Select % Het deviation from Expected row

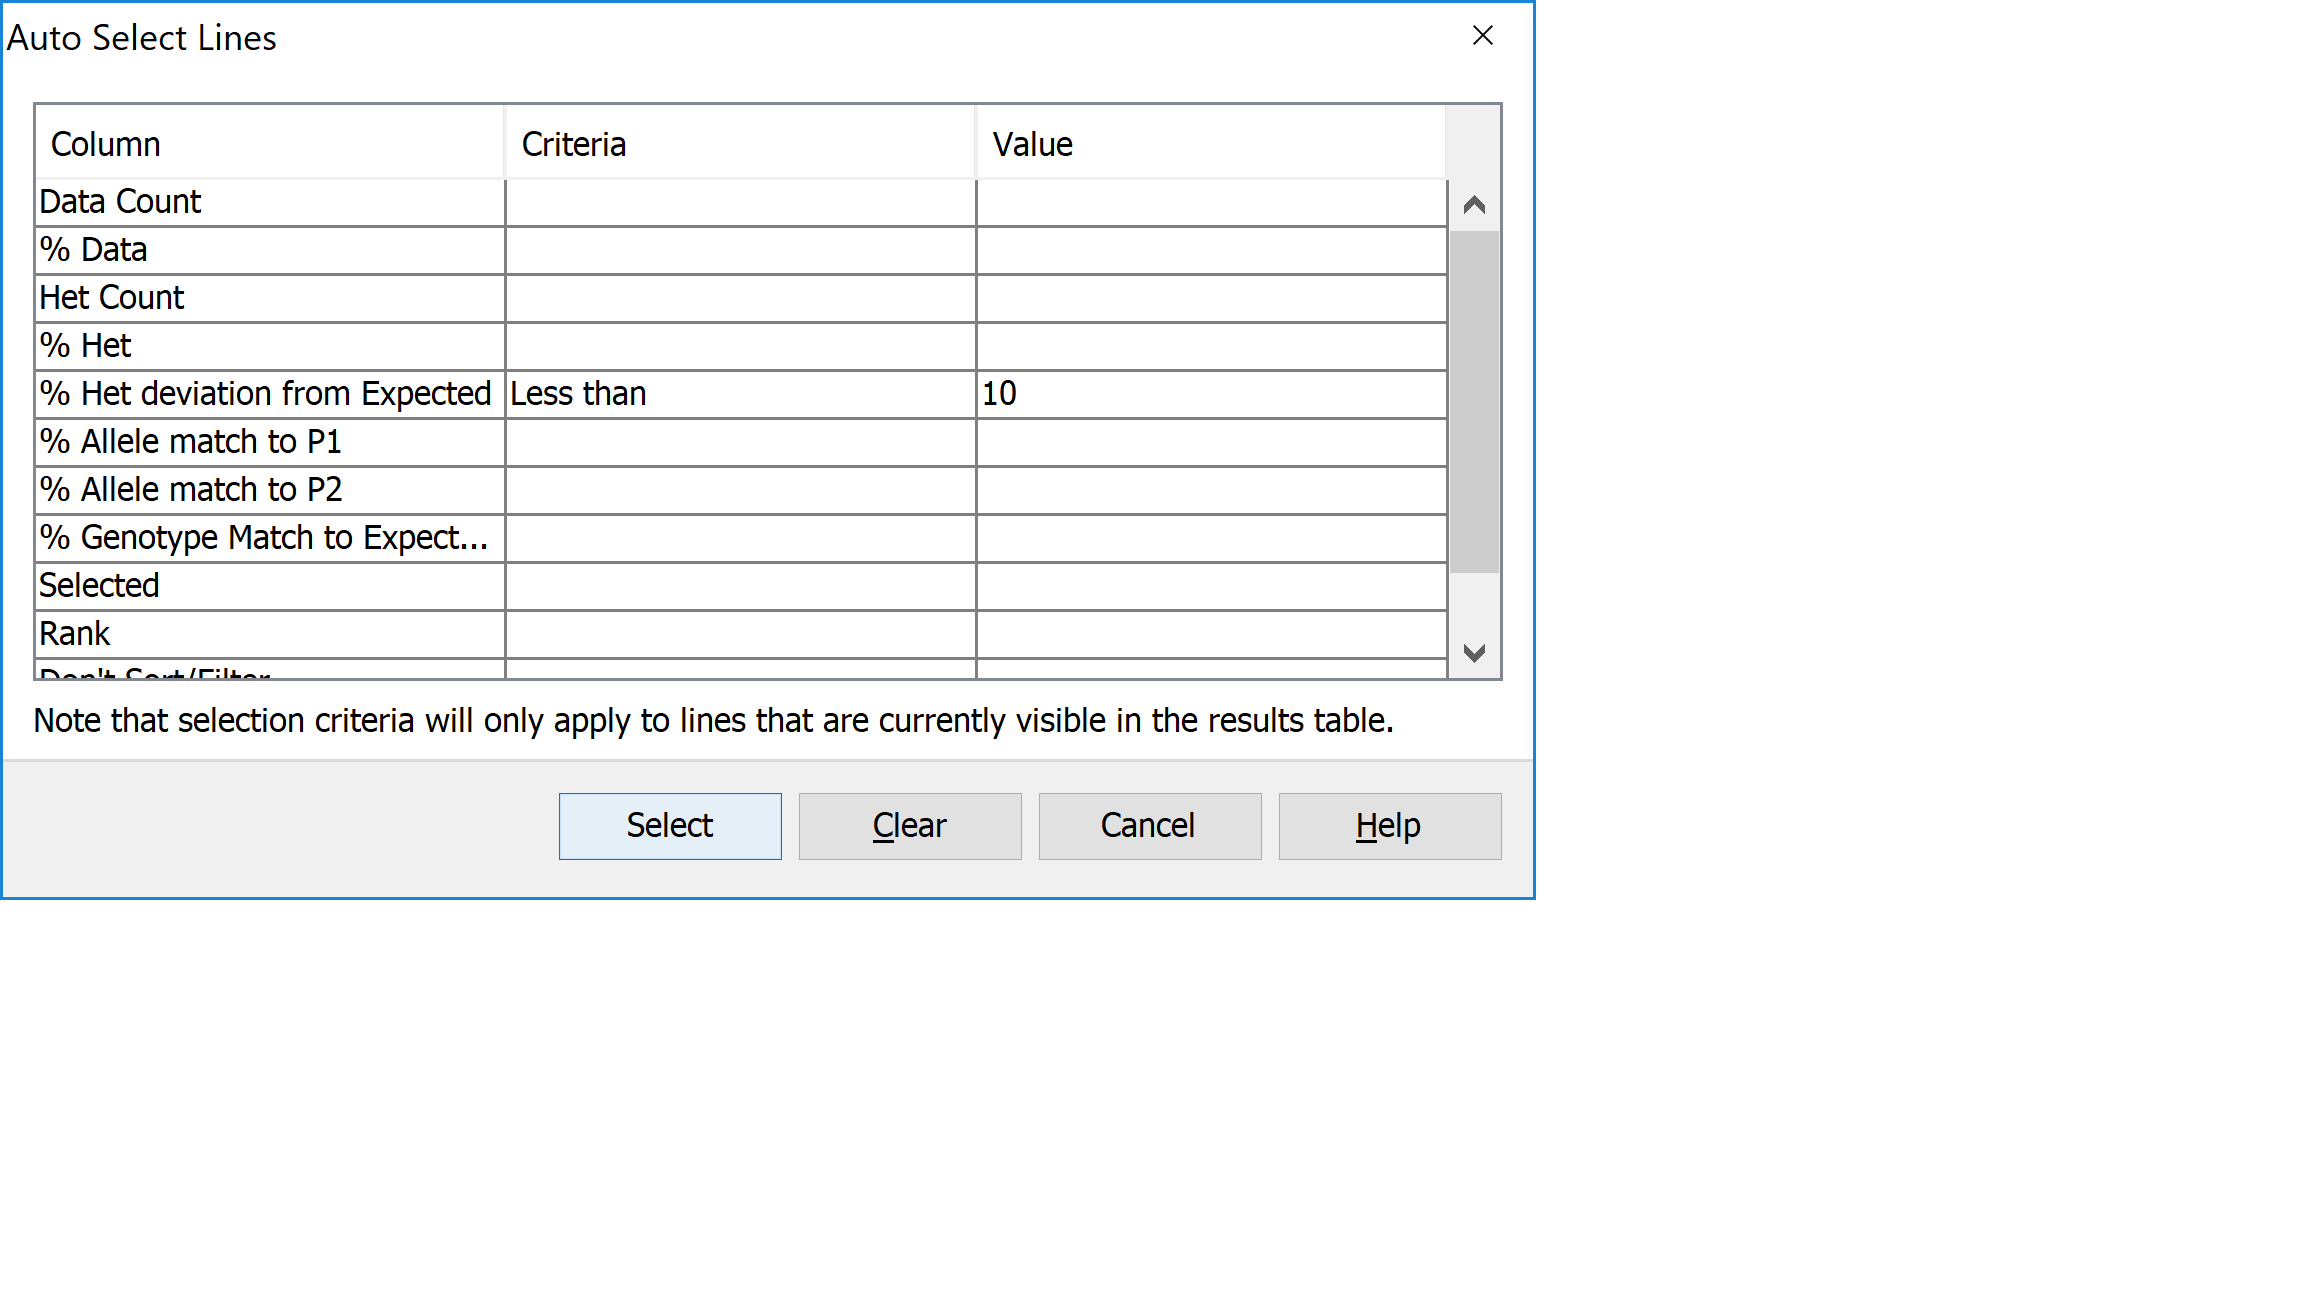pyautogui.click(x=270, y=395)
